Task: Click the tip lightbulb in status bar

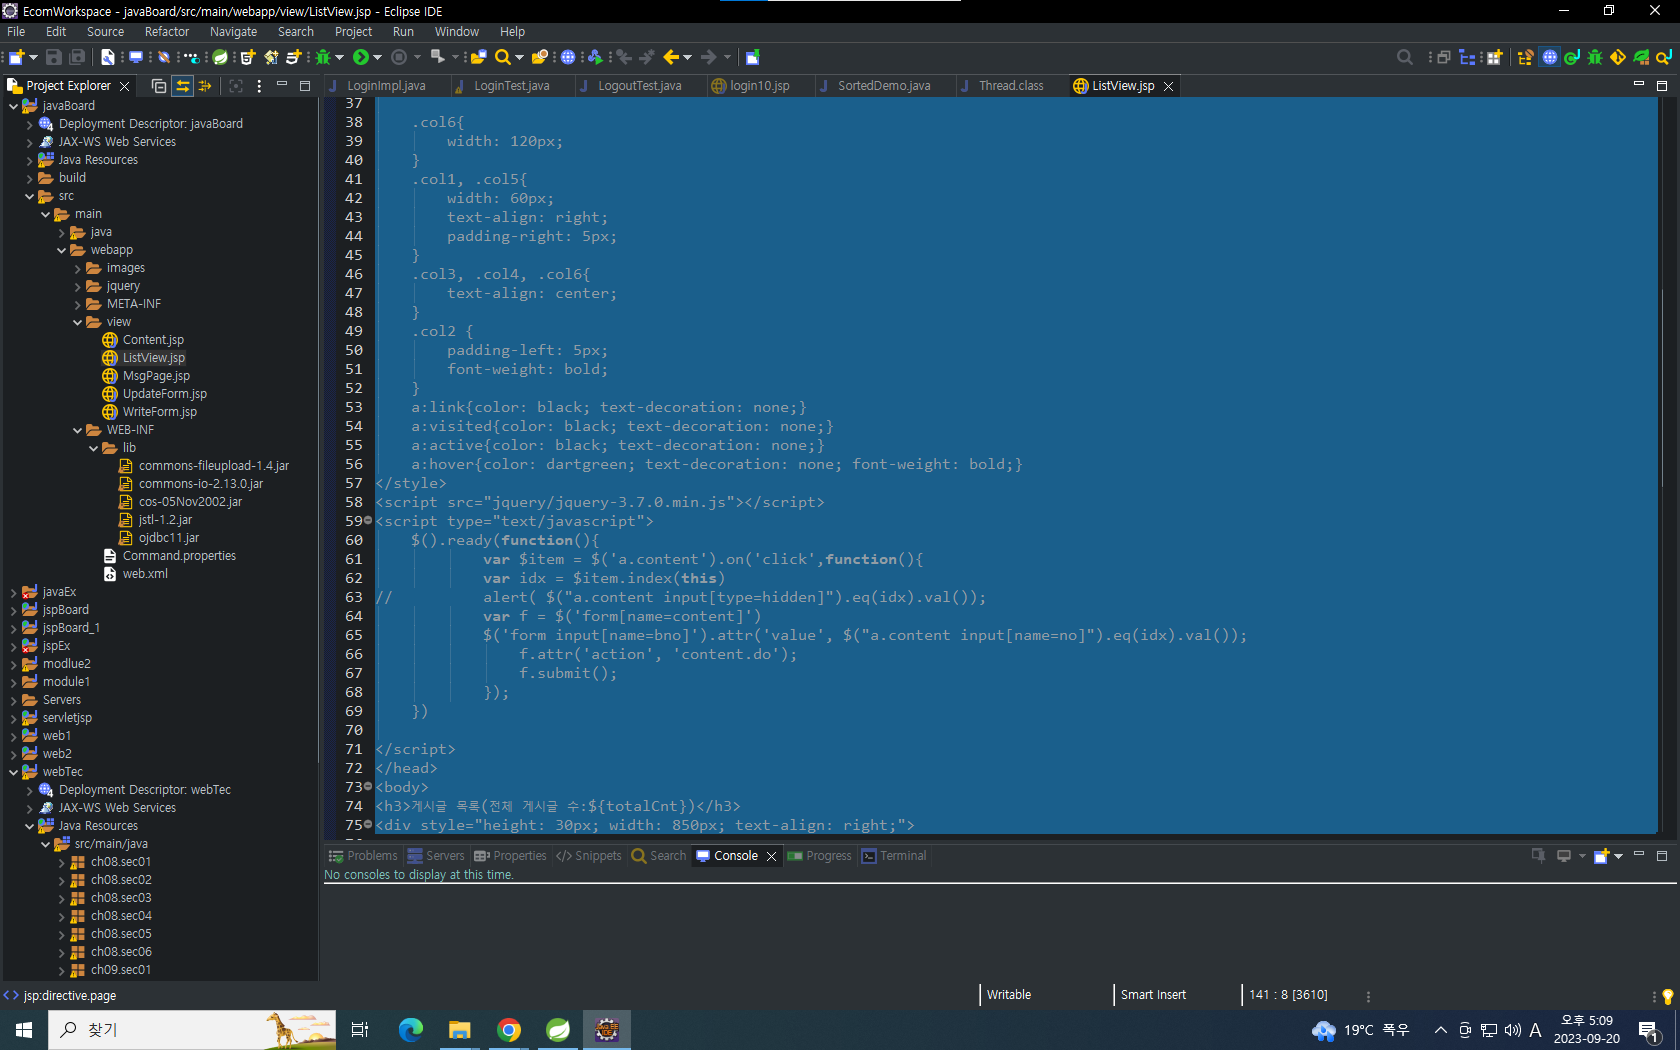Action: click(1667, 996)
